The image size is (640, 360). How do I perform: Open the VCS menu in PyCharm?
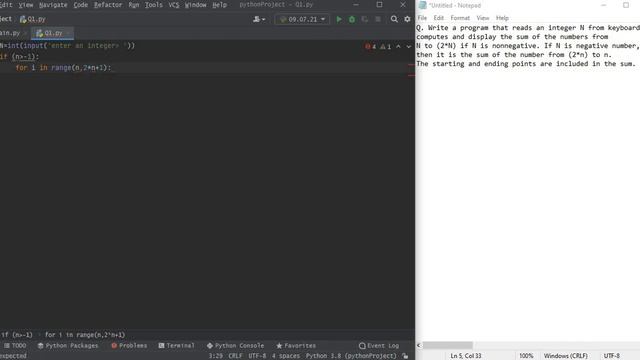pyautogui.click(x=173, y=5)
